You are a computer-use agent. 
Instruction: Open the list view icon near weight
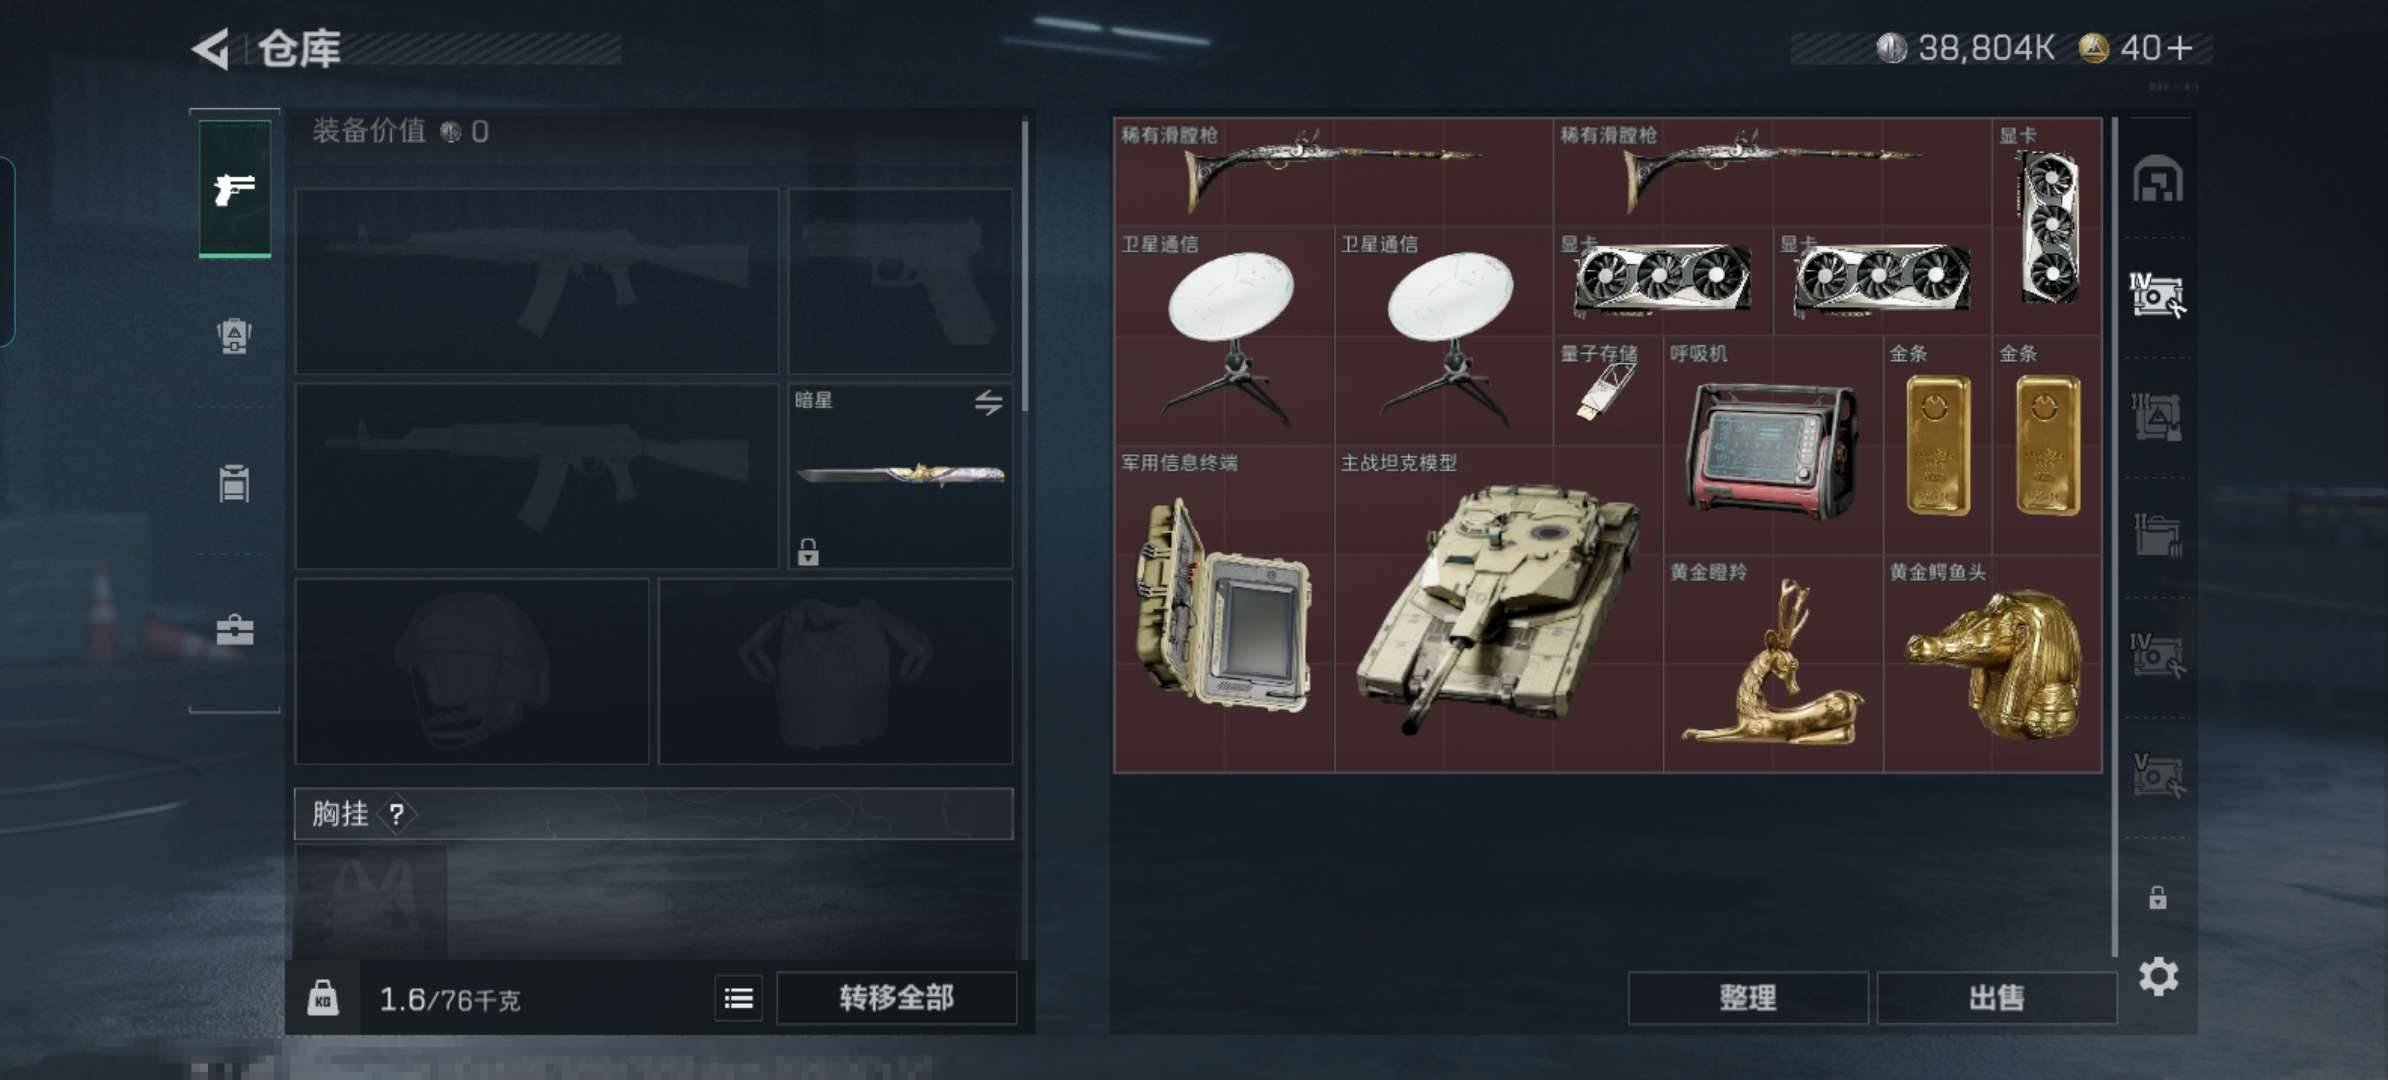coord(739,998)
